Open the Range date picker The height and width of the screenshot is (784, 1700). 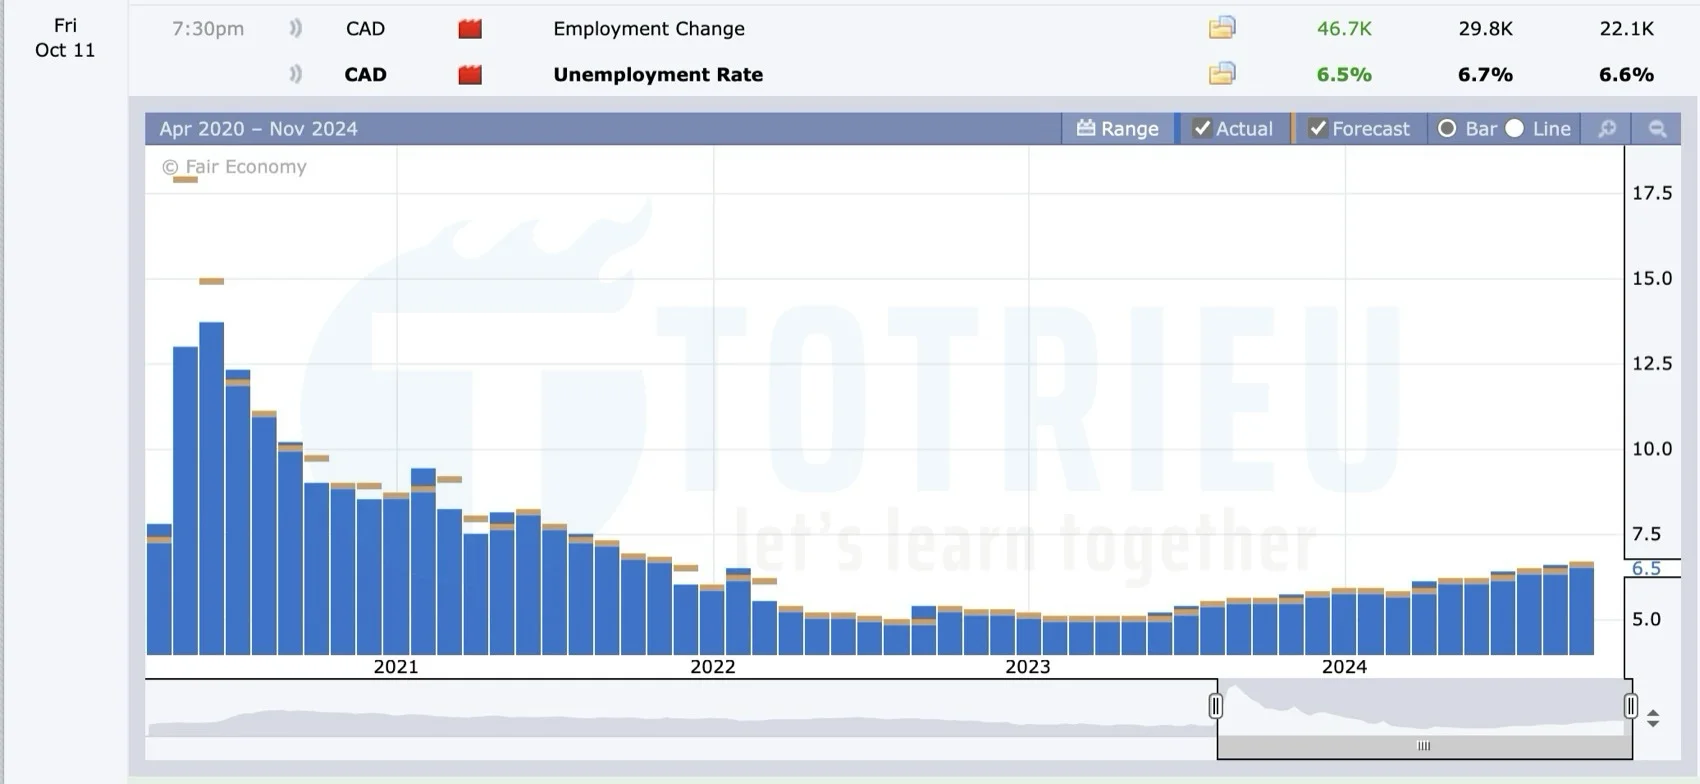(1117, 129)
